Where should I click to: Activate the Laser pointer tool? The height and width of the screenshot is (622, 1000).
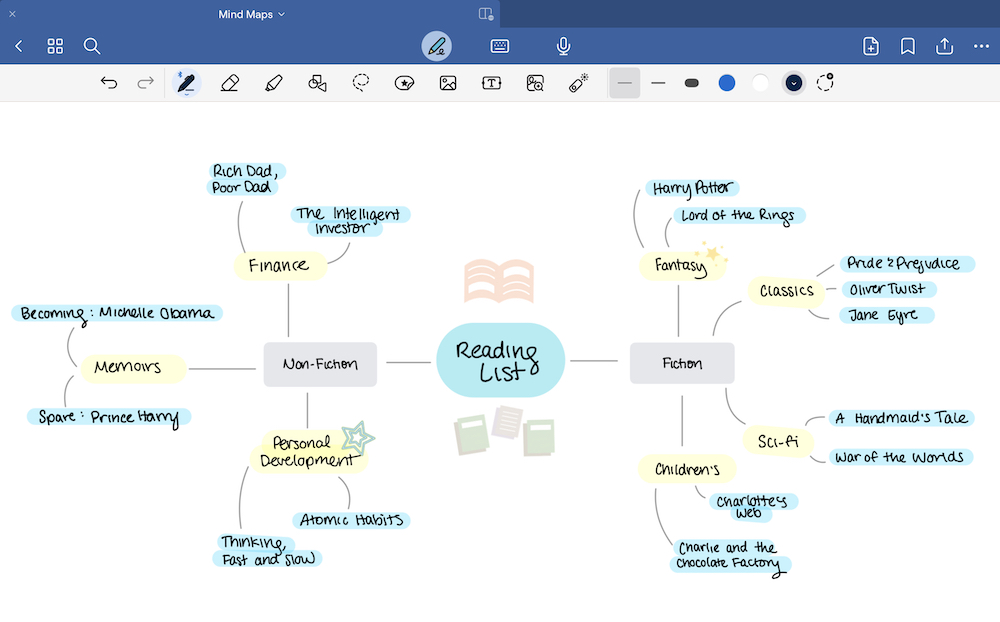coord(579,83)
